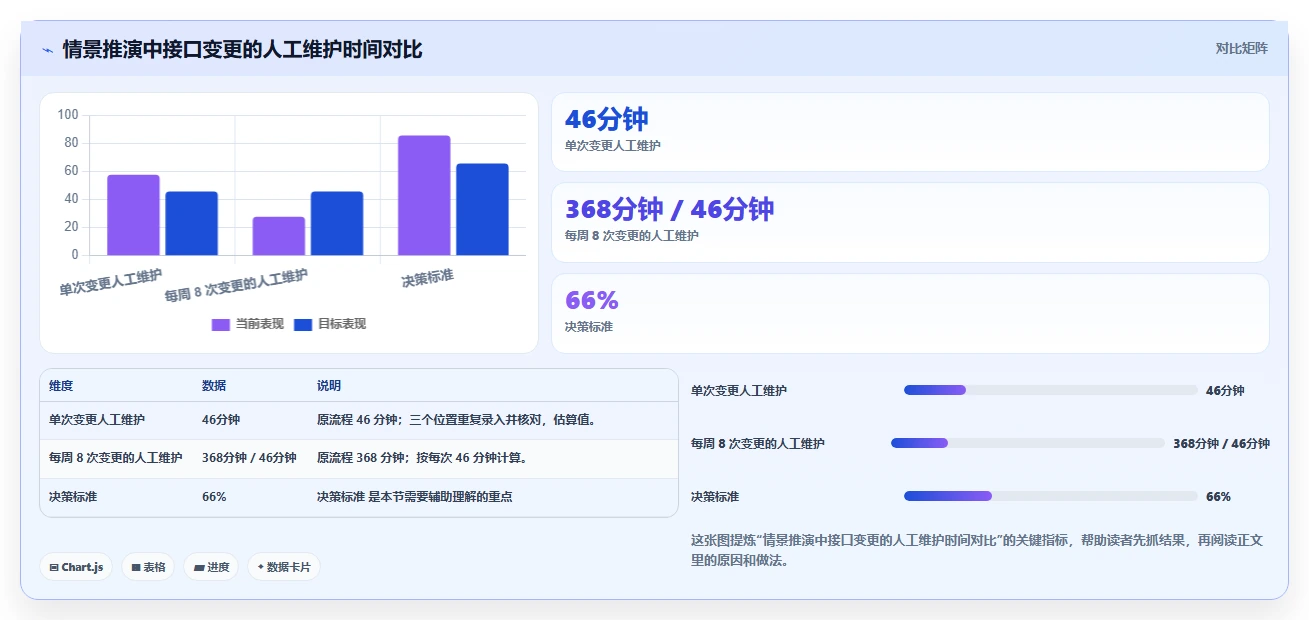Click the panel title 情景推演中接口变更
This screenshot has height=620, width=1309.
point(242,49)
